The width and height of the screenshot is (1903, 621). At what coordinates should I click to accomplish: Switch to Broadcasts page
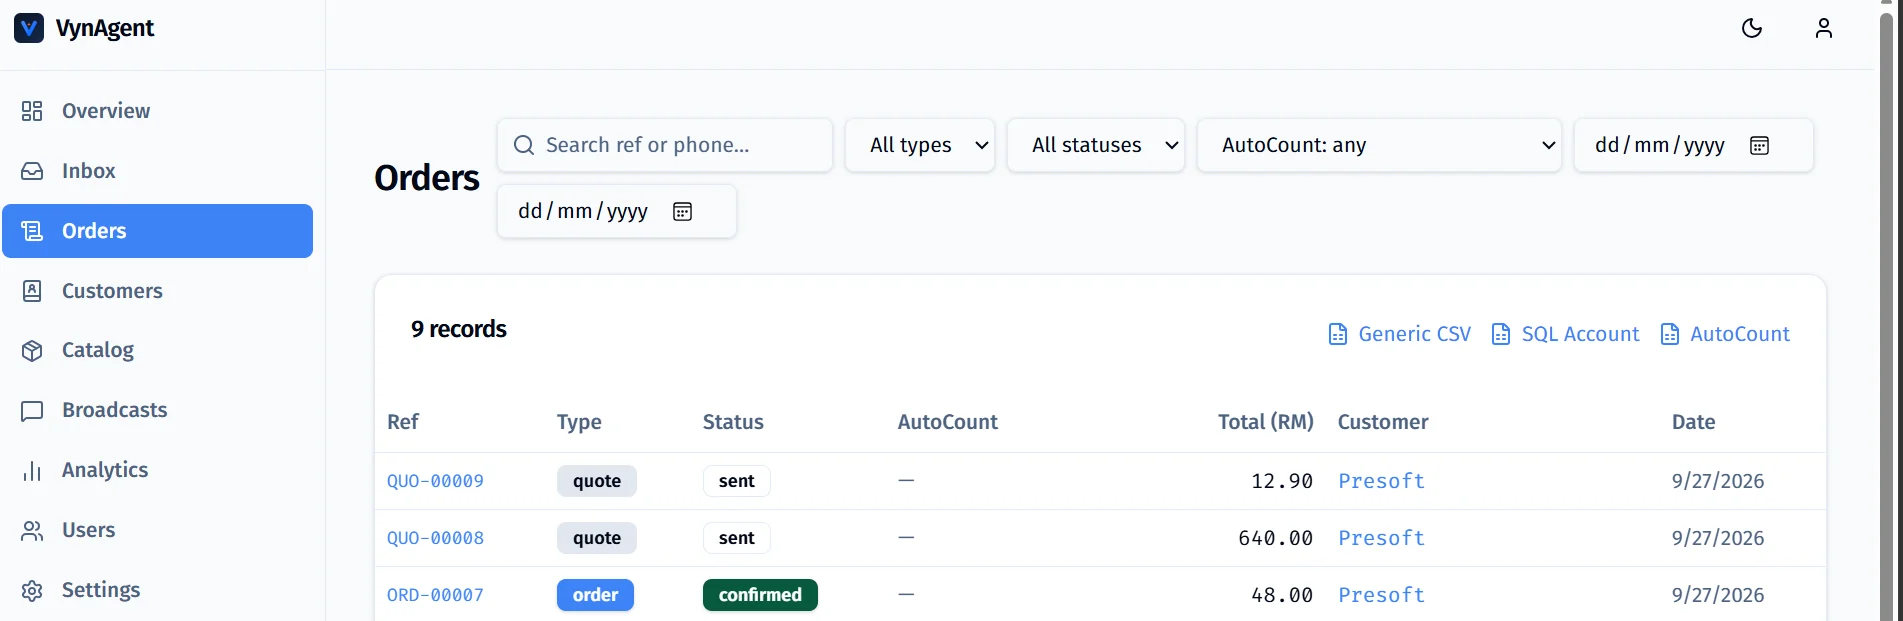click(157, 410)
